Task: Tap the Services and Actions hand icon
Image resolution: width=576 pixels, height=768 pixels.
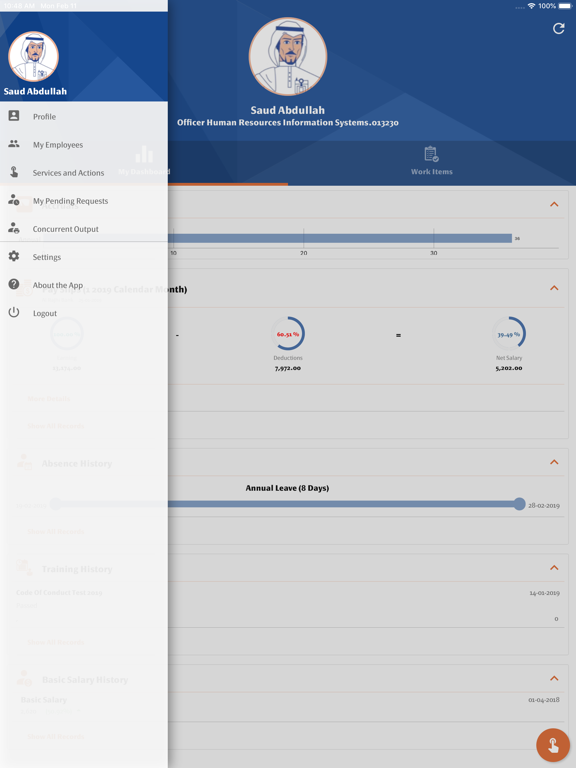Action: point(14,172)
